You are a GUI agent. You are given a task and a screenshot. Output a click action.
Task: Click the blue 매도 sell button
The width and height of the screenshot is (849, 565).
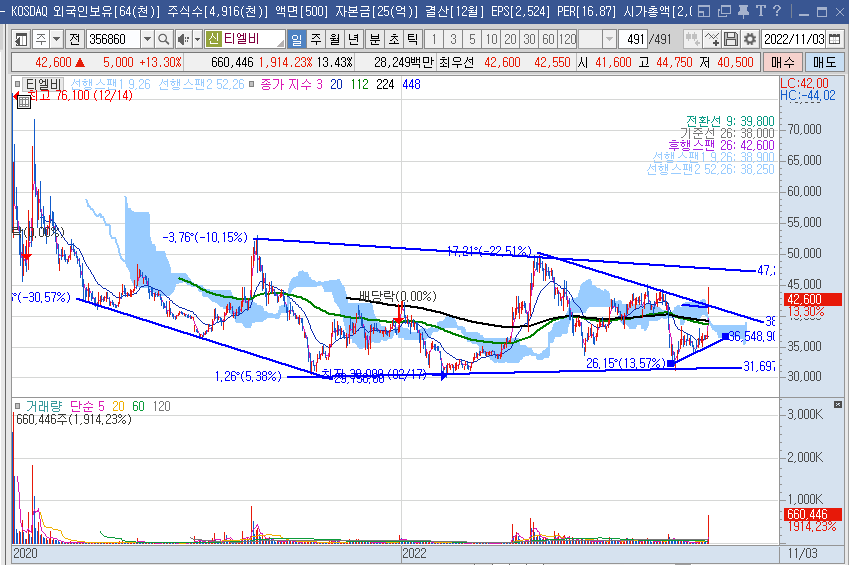825,62
